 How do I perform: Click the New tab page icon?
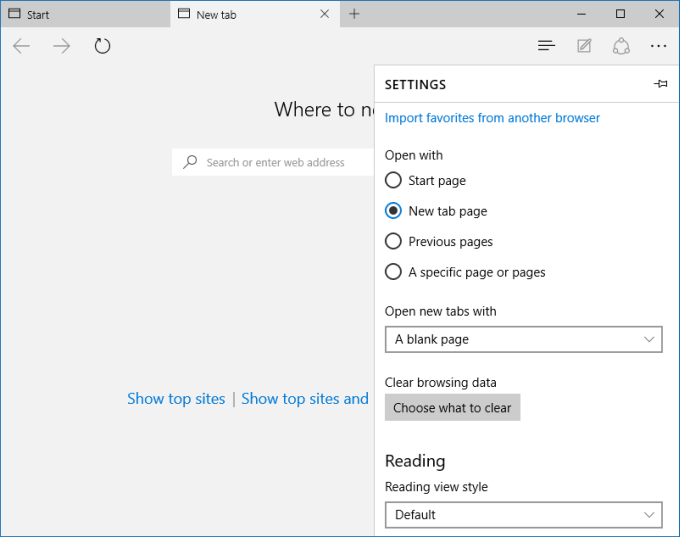pos(184,13)
